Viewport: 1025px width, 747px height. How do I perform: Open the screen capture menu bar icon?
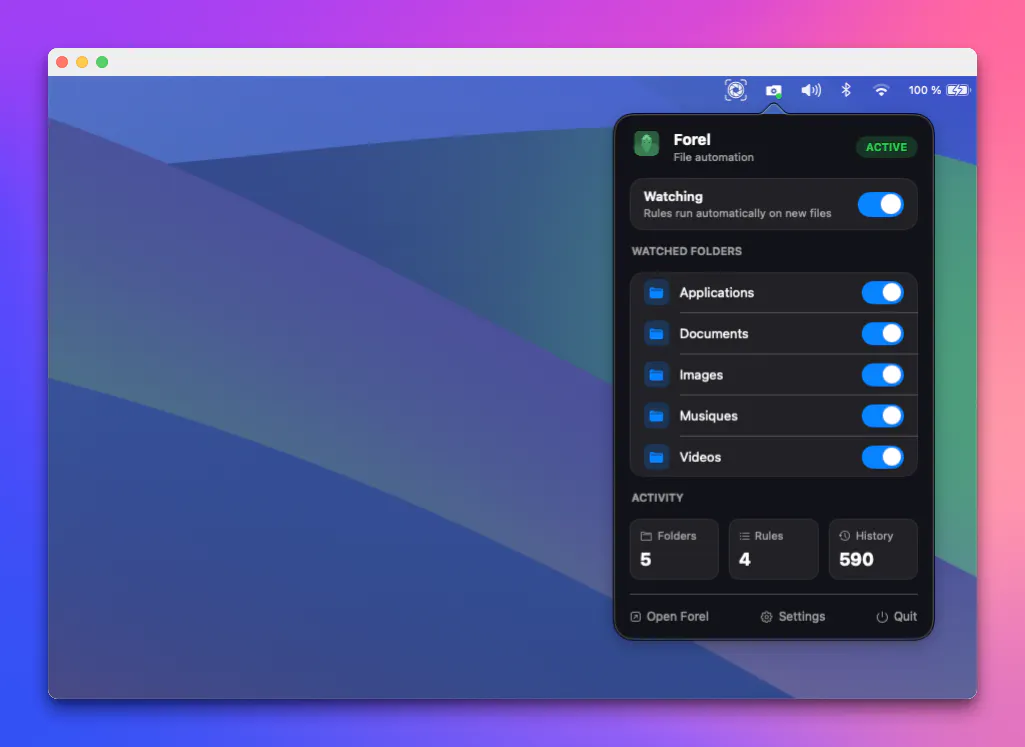point(736,90)
